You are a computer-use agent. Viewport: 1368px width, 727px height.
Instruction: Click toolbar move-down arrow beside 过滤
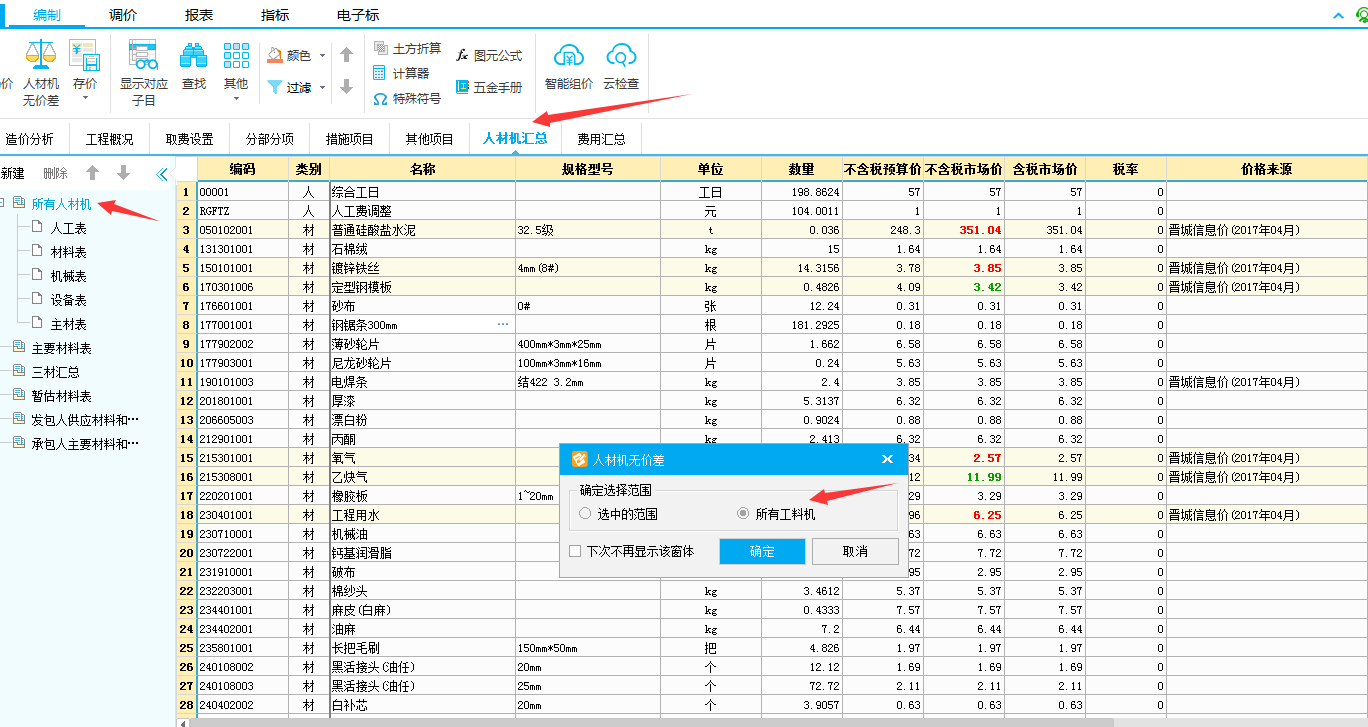pos(346,87)
